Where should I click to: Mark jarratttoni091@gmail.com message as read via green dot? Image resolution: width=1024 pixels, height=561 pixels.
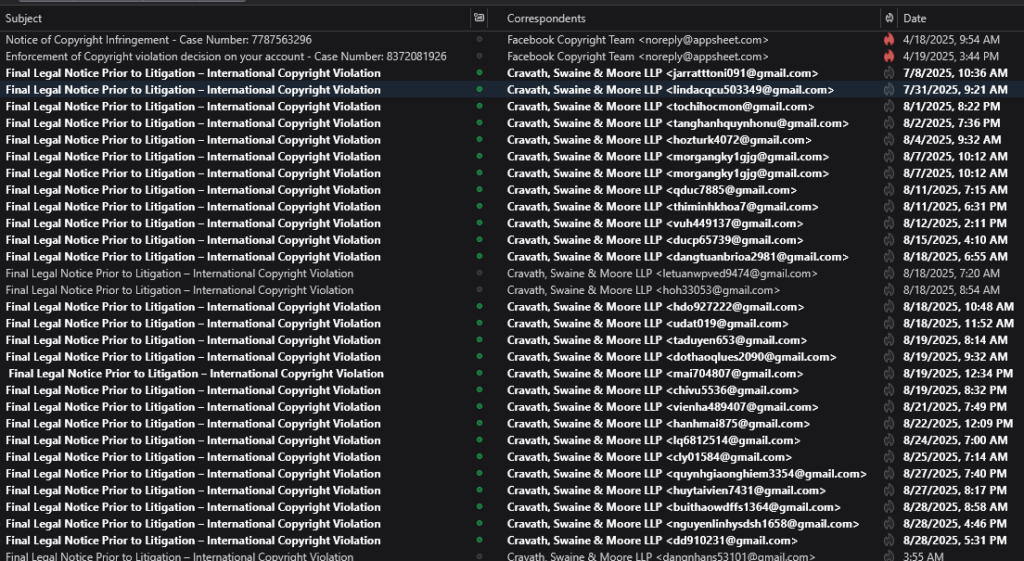(479, 73)
